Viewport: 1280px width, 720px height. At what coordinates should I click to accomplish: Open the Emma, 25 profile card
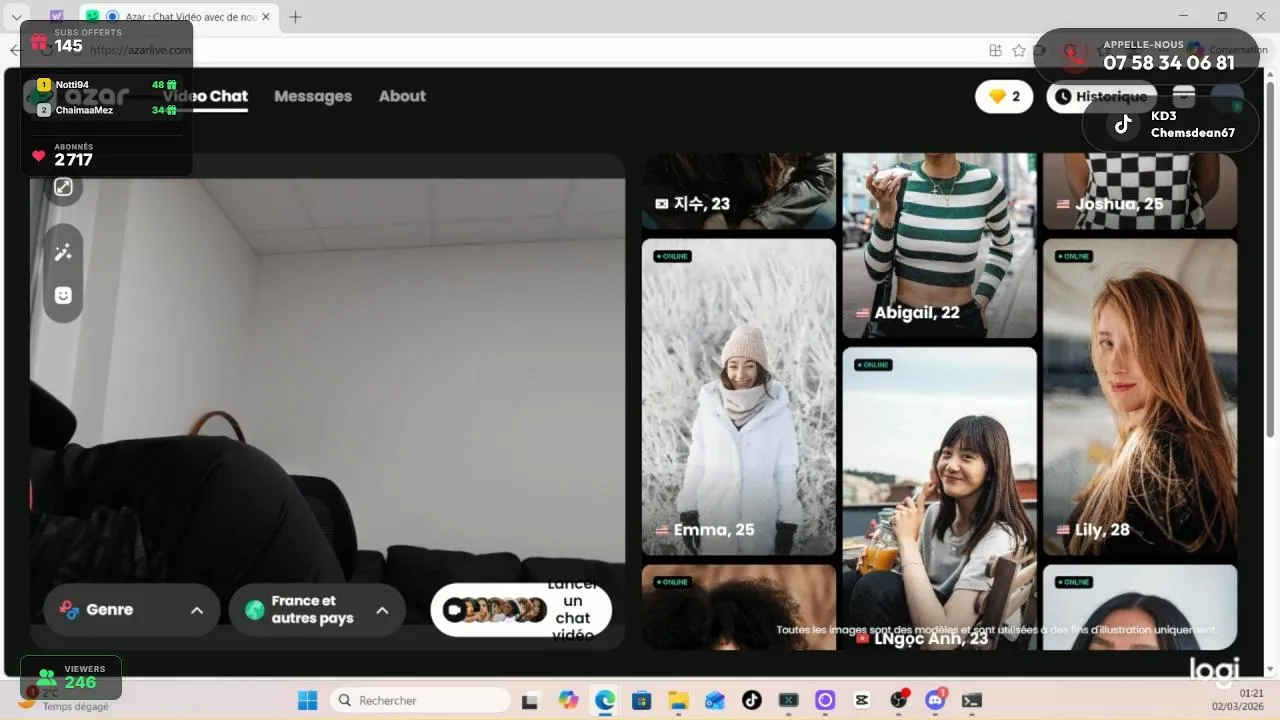[x=739, y=397]
